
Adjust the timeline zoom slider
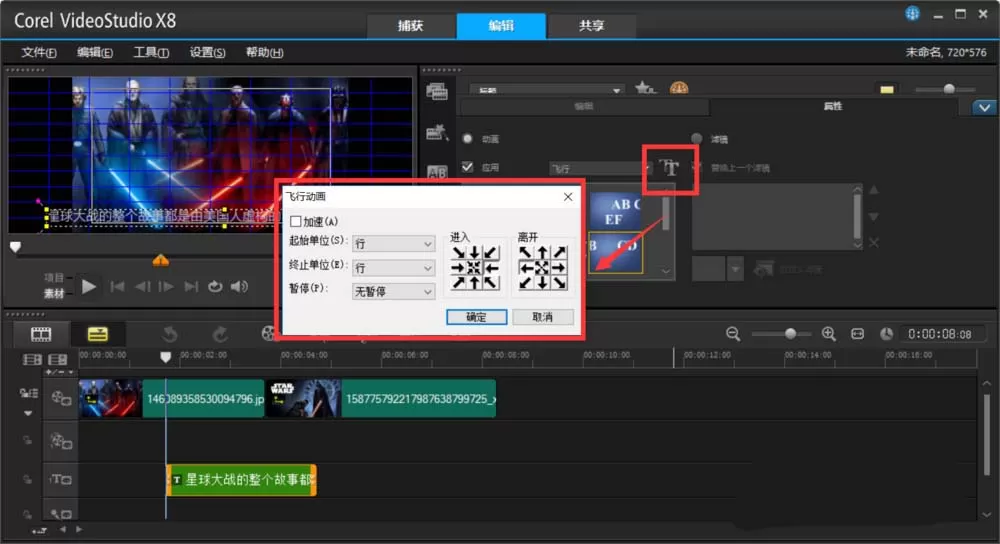(790, 334)
